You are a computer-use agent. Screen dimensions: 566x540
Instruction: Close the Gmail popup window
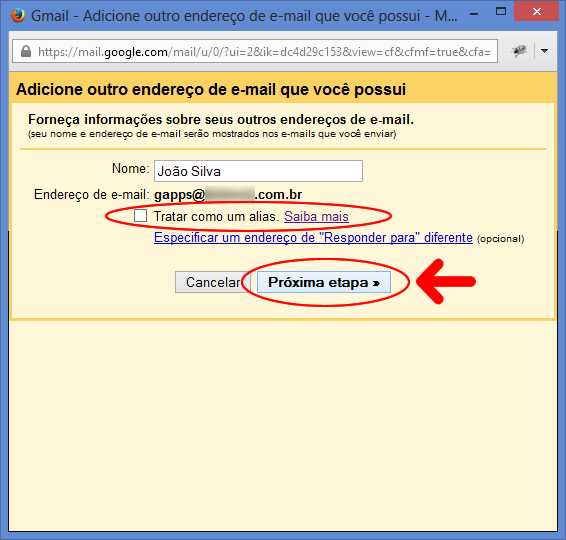click(x=536, y=12)
